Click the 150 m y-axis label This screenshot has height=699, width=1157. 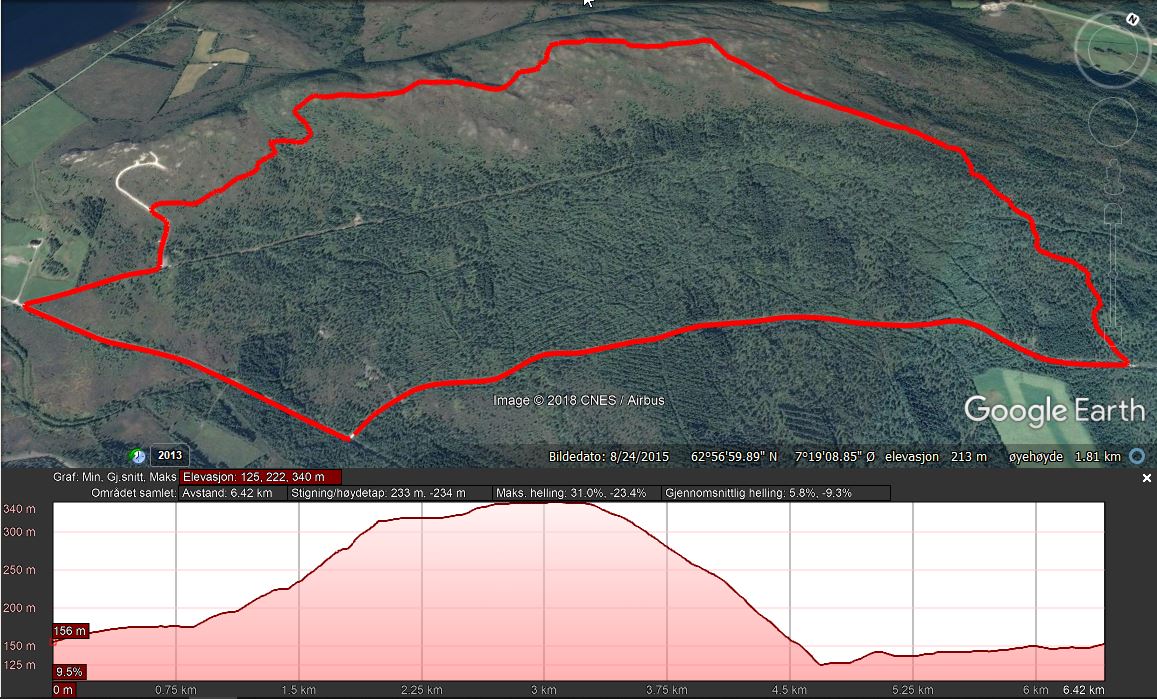point(19,646)
